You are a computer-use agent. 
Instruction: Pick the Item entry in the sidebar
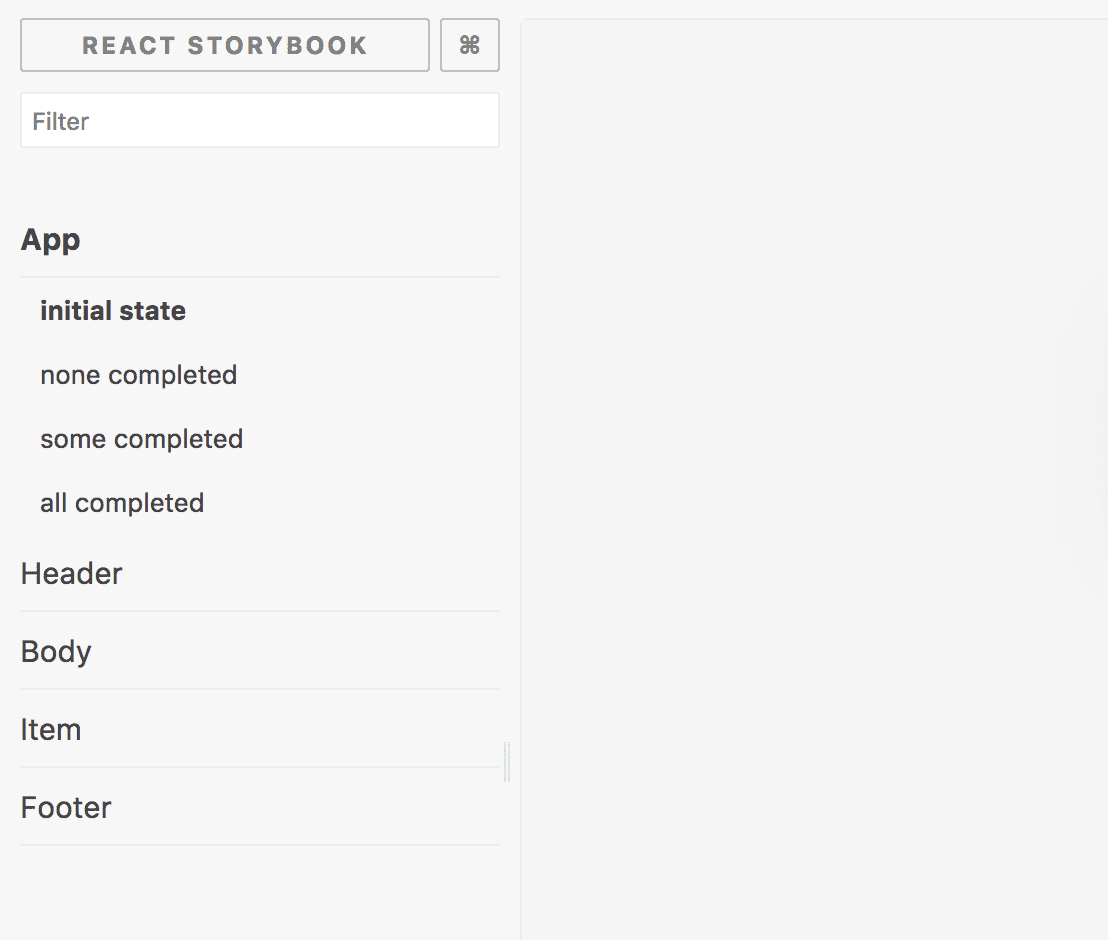pos(51,729)
